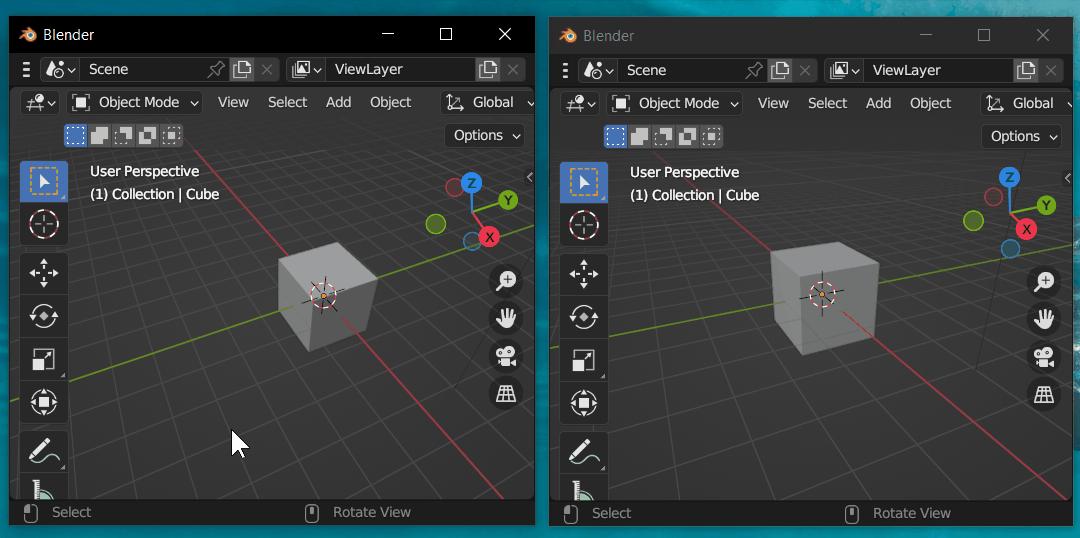Select the Scale tool in right window
The image size is (1080, 538).
coord(584,360)
